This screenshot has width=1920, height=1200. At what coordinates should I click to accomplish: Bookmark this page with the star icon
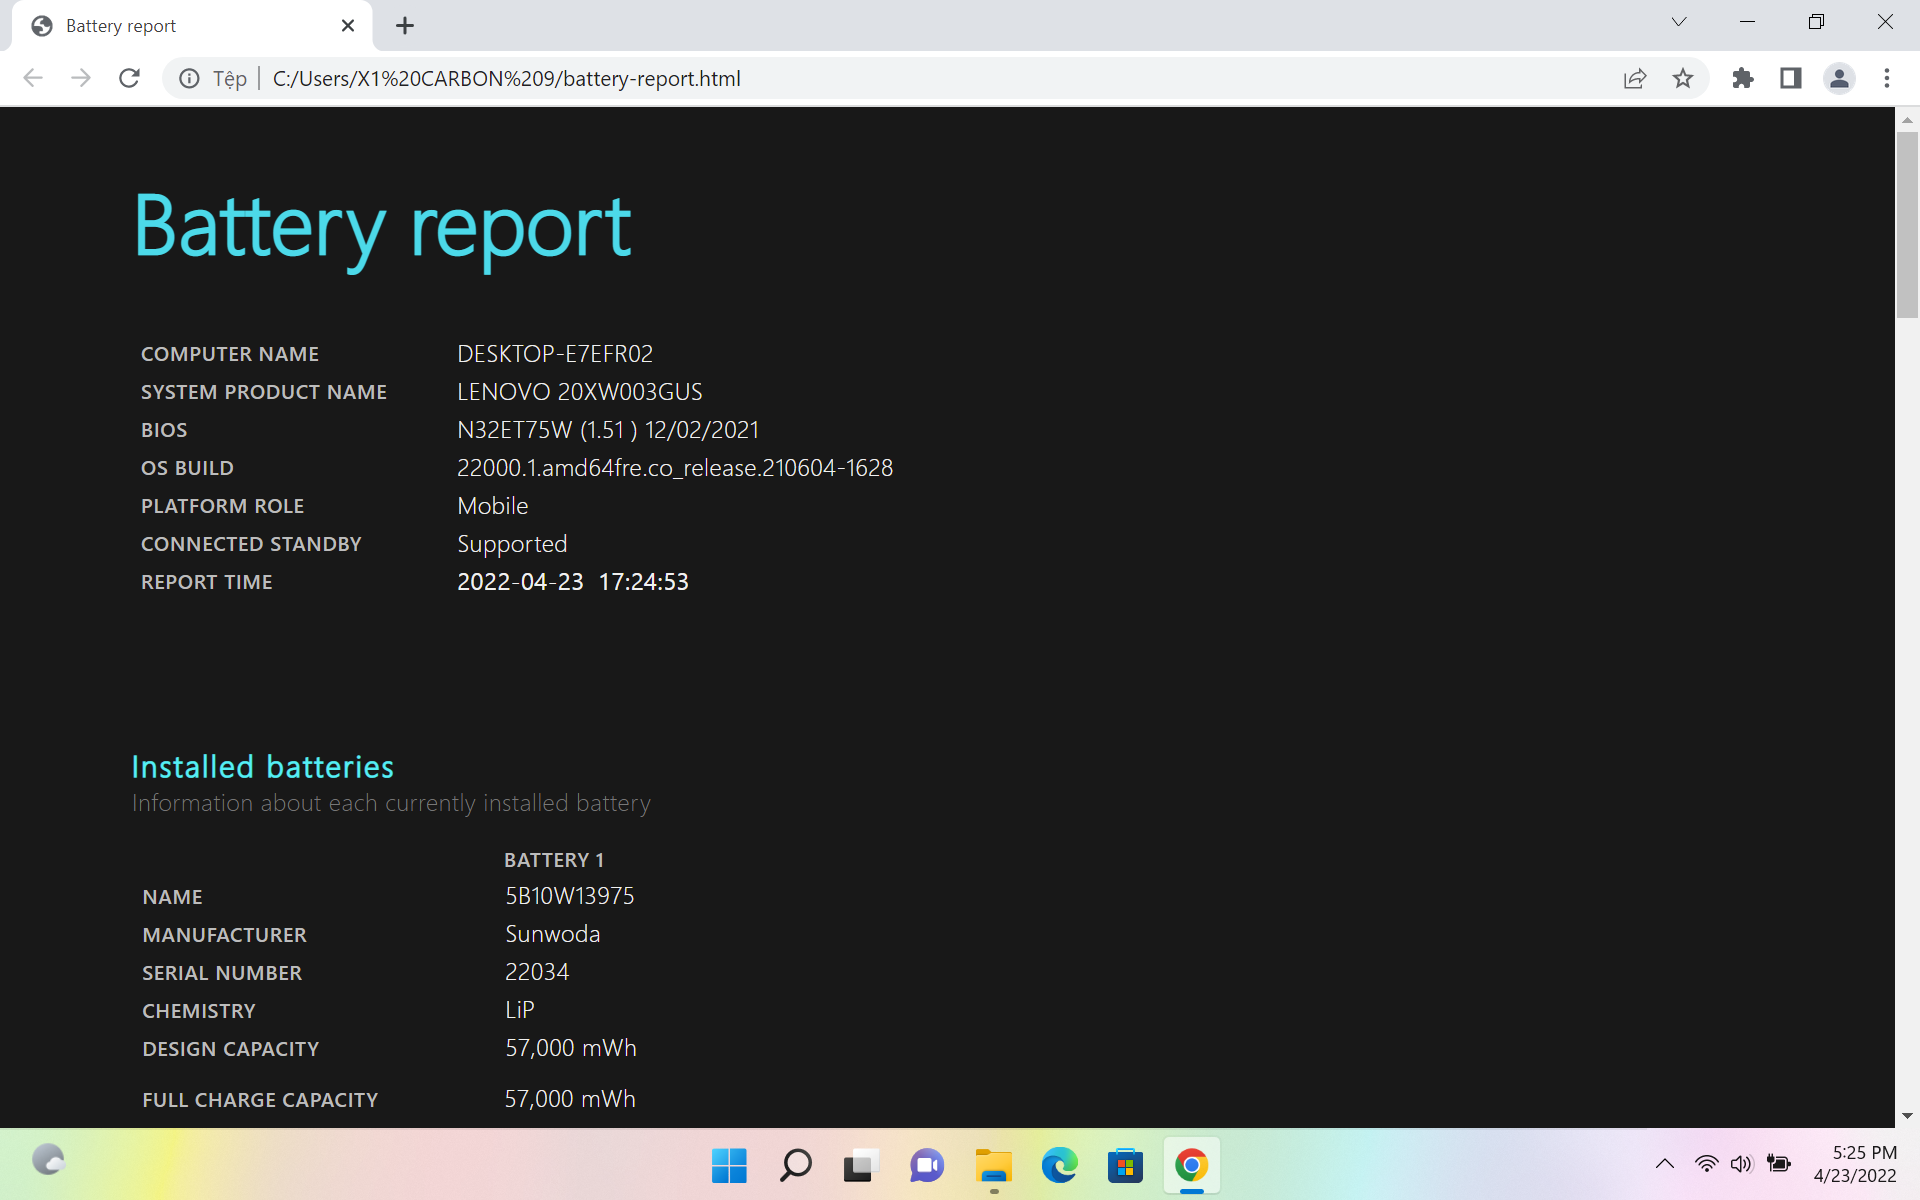coord(1683,78)
